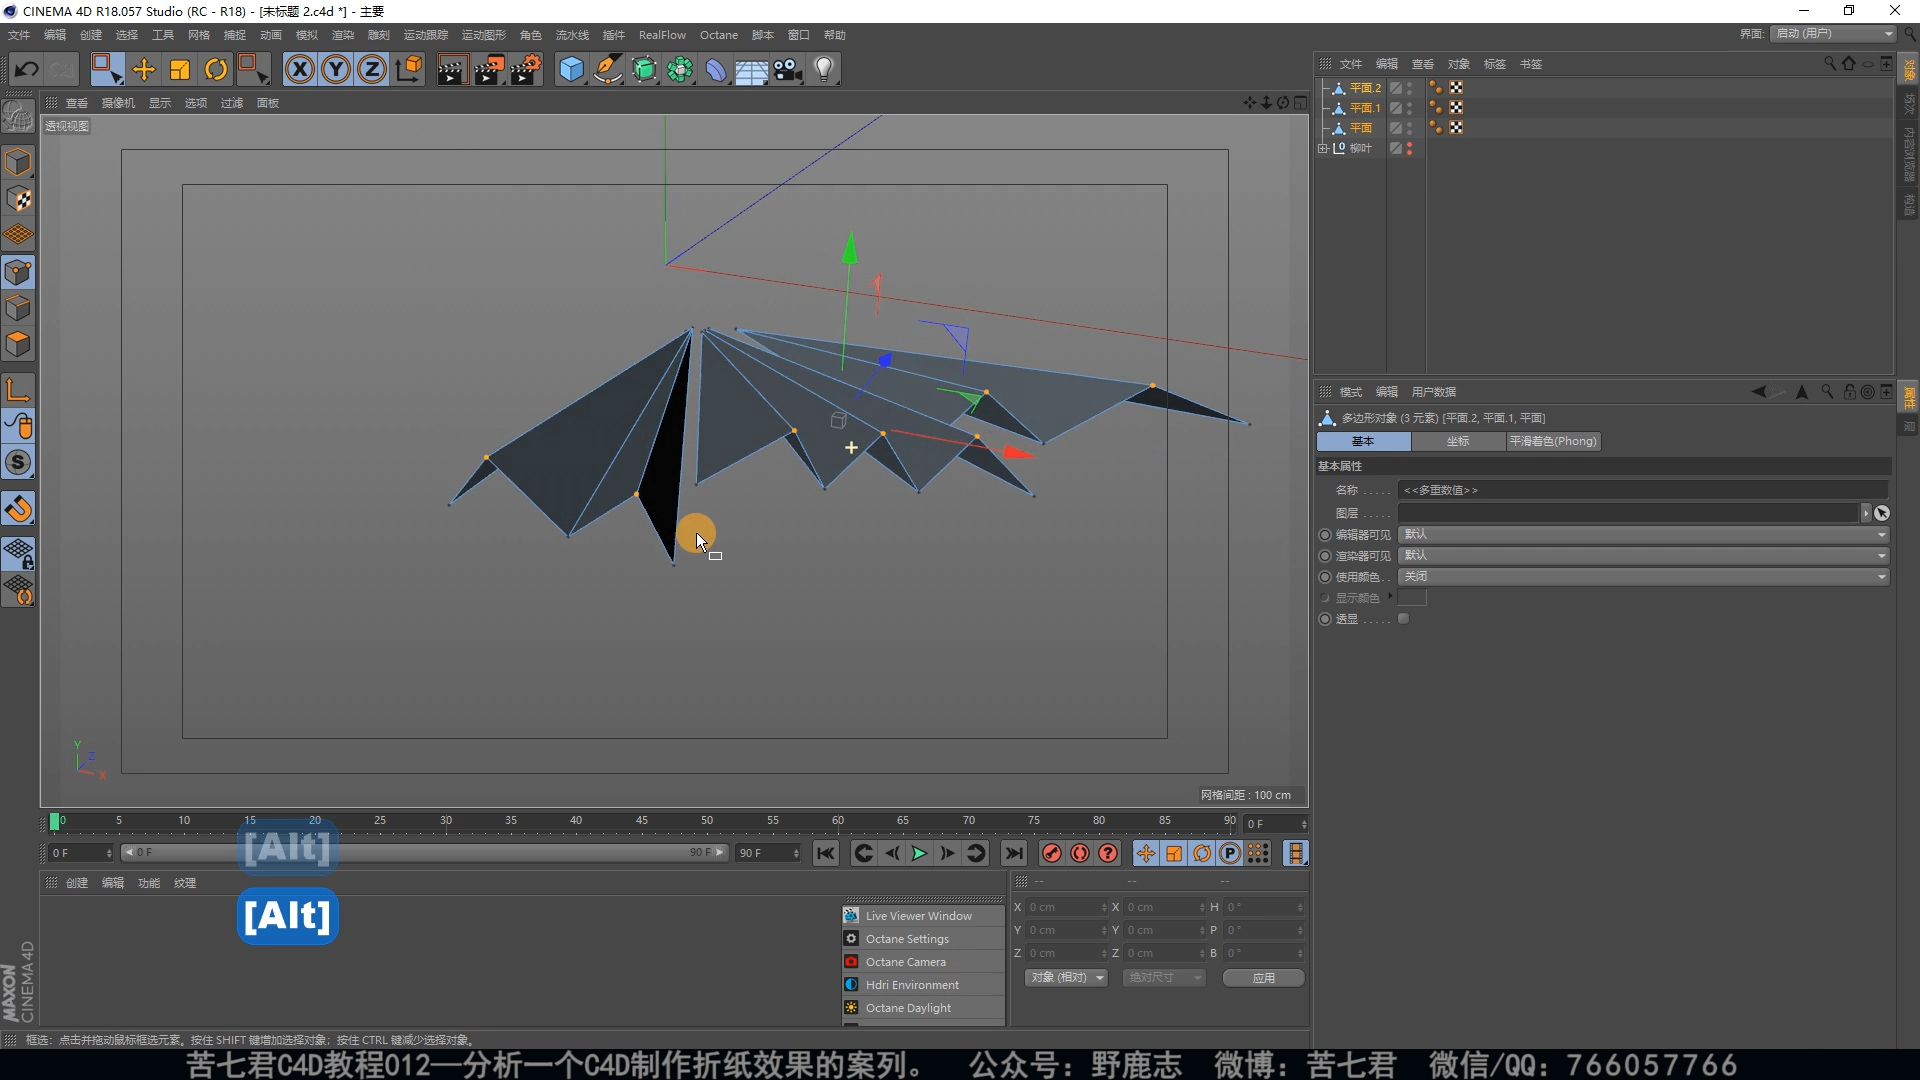
Task: Open 渲染器可见 dropdown
Action: pyautogui.click(x=1643, y=555)
